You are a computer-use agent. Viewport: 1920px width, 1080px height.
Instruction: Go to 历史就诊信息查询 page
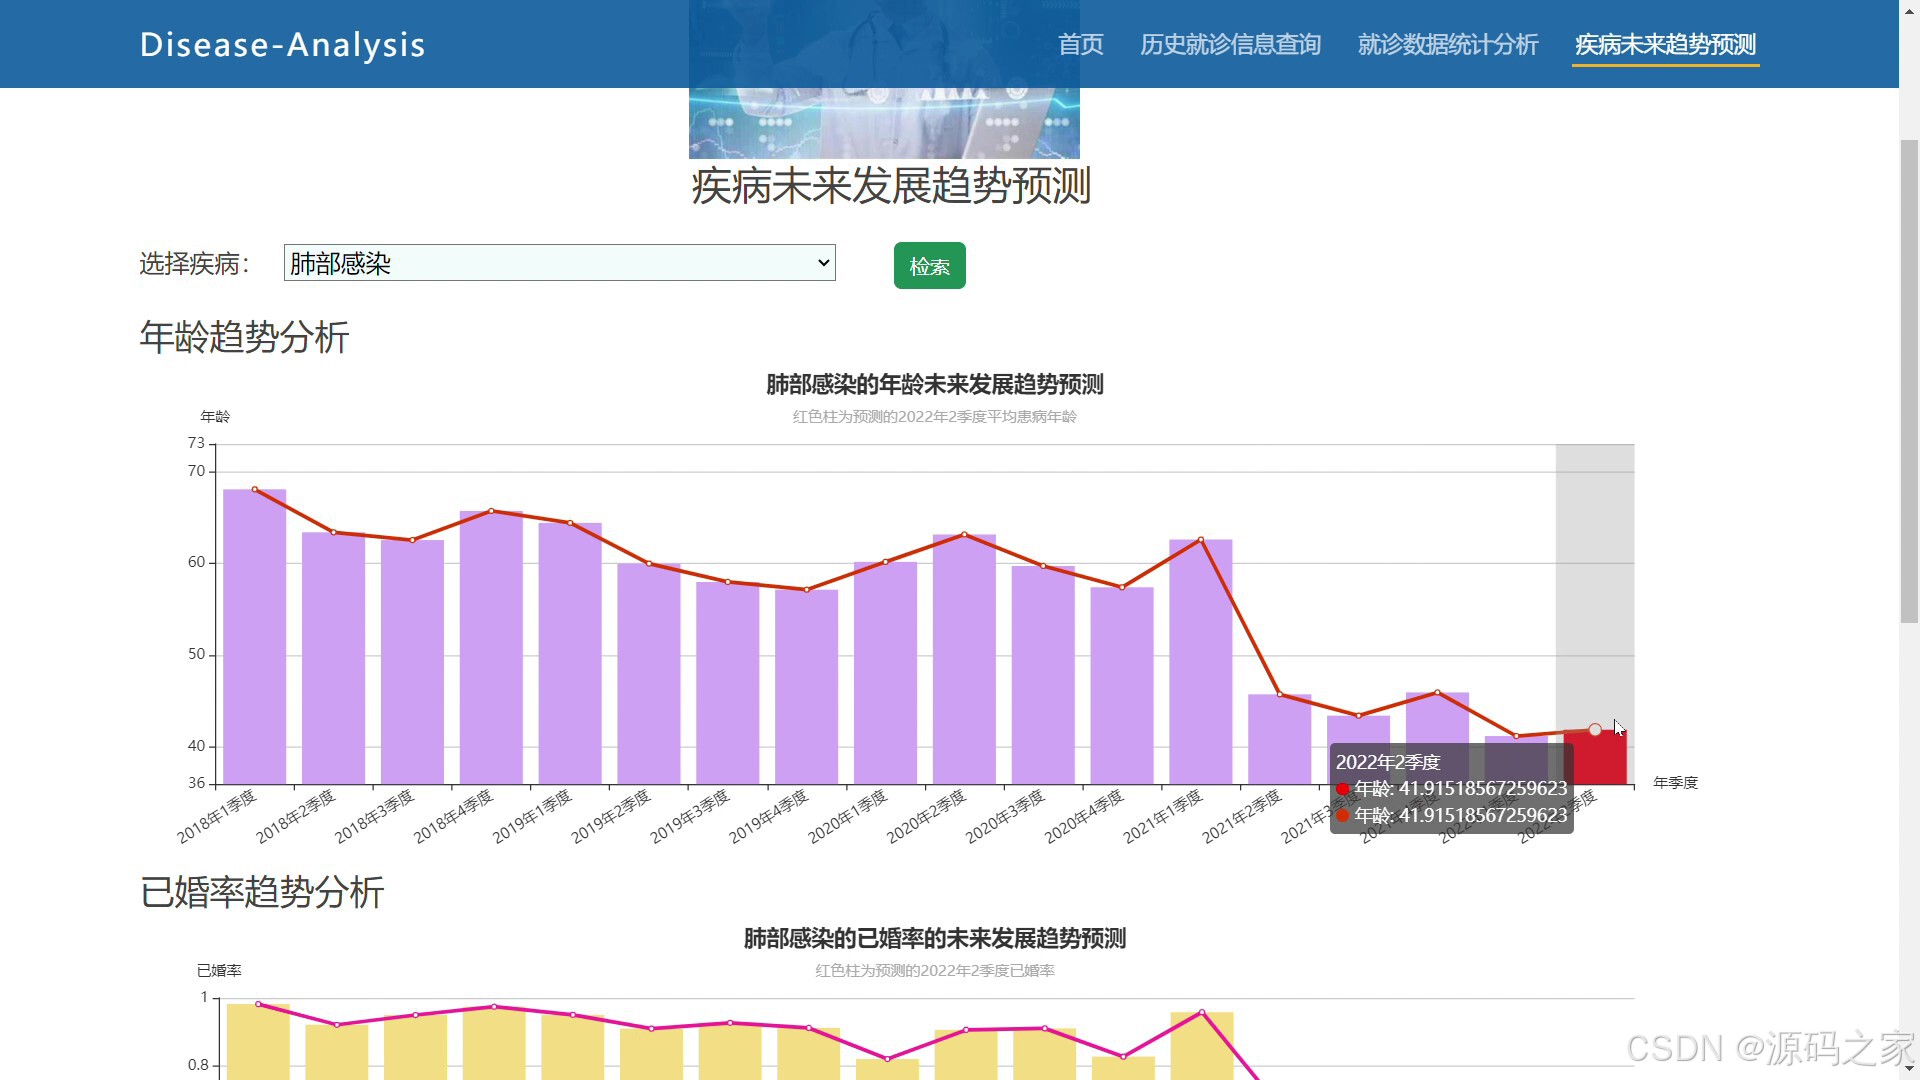1231,45
